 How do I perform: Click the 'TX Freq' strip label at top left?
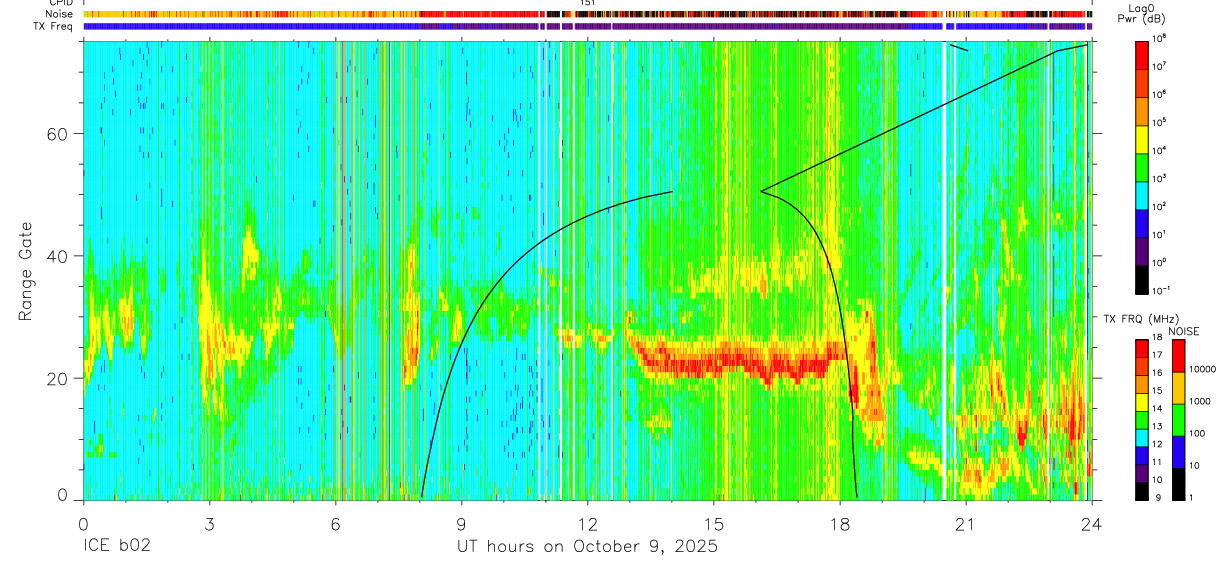point(54,26)
